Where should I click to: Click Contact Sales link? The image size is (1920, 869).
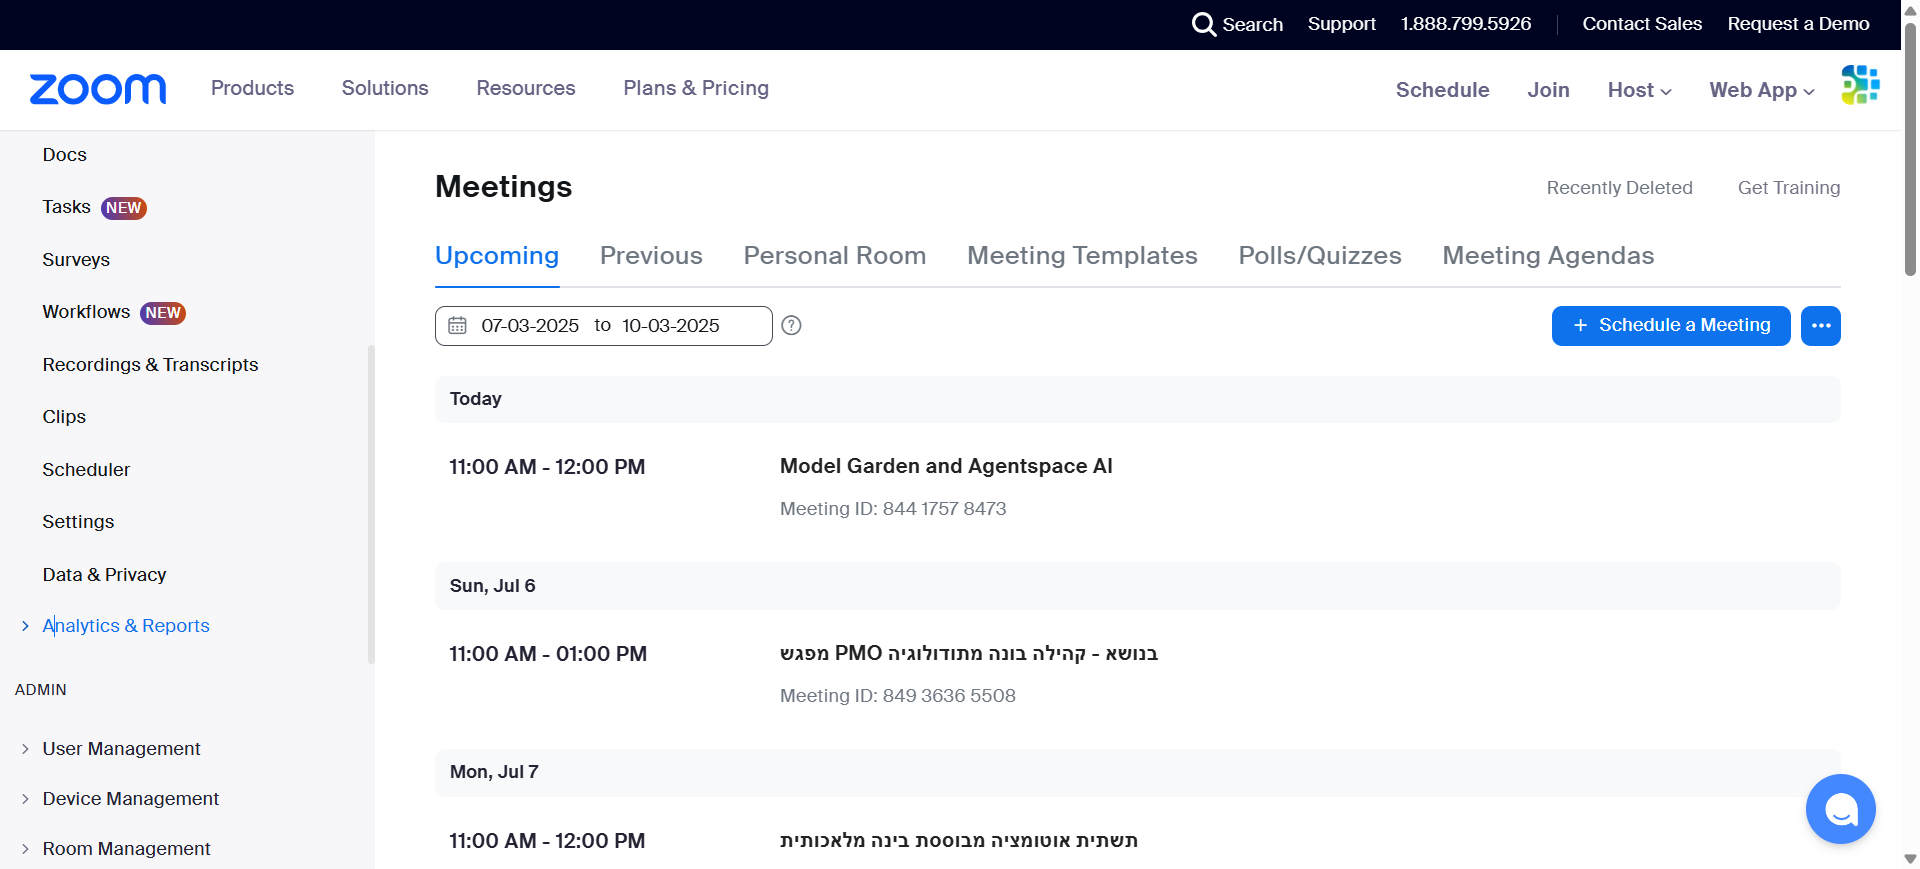tap(1642, 24)
